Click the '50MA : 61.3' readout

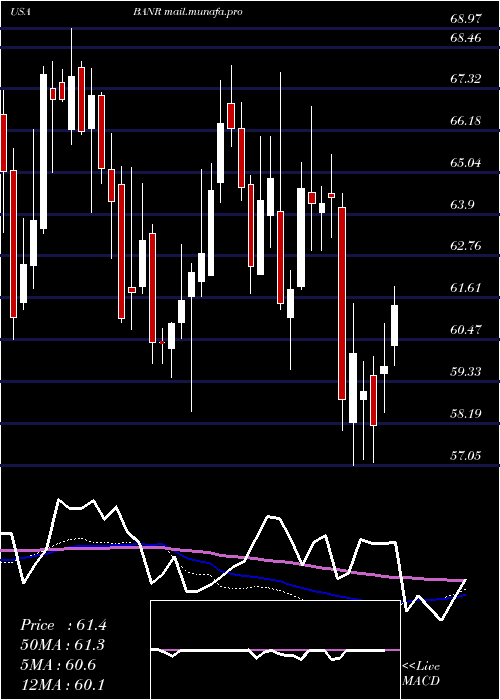[63, 645]
